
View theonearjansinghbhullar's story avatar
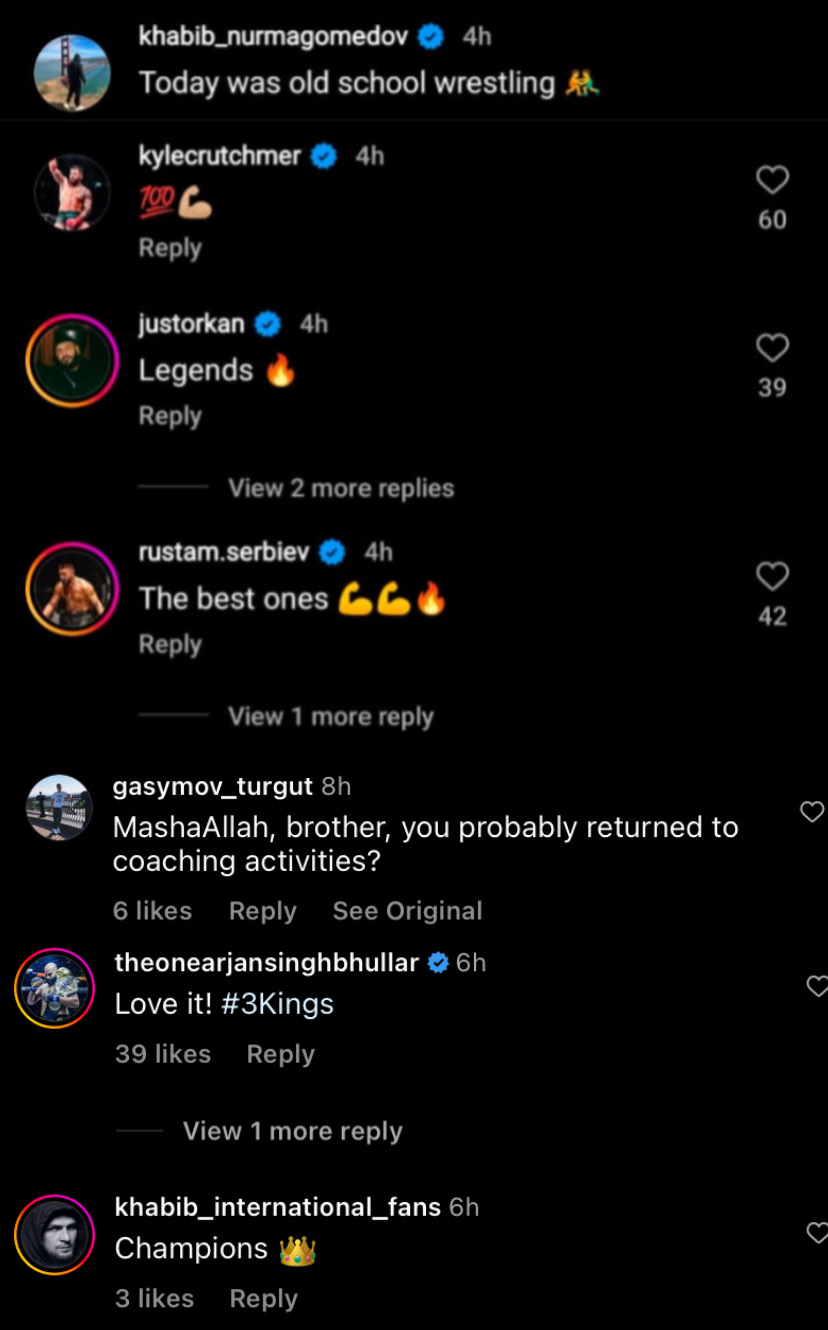tap(54, 988)
